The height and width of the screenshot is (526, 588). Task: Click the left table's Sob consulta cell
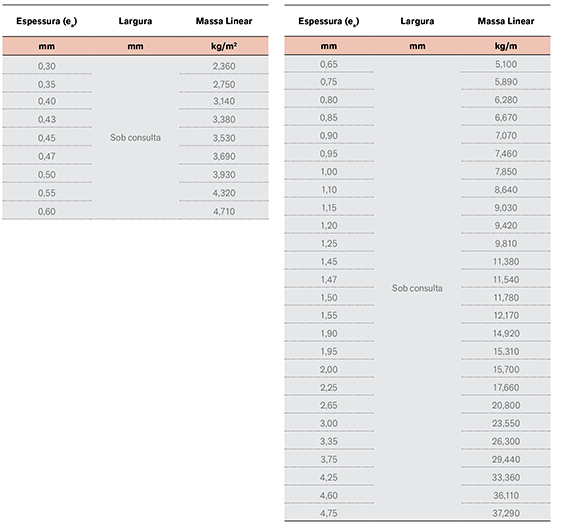(135, 138)
